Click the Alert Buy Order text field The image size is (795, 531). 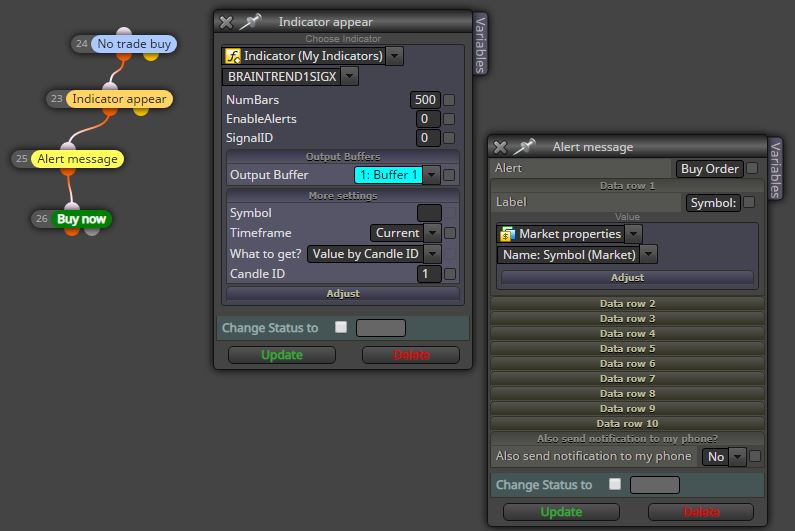709,169
